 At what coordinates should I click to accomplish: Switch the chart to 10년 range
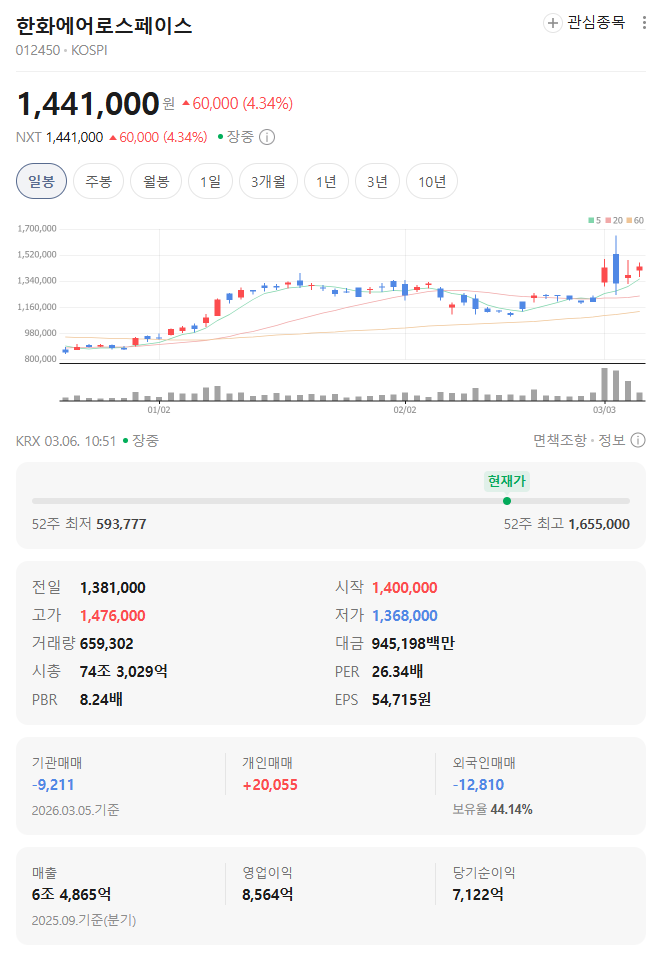(432, 181)
